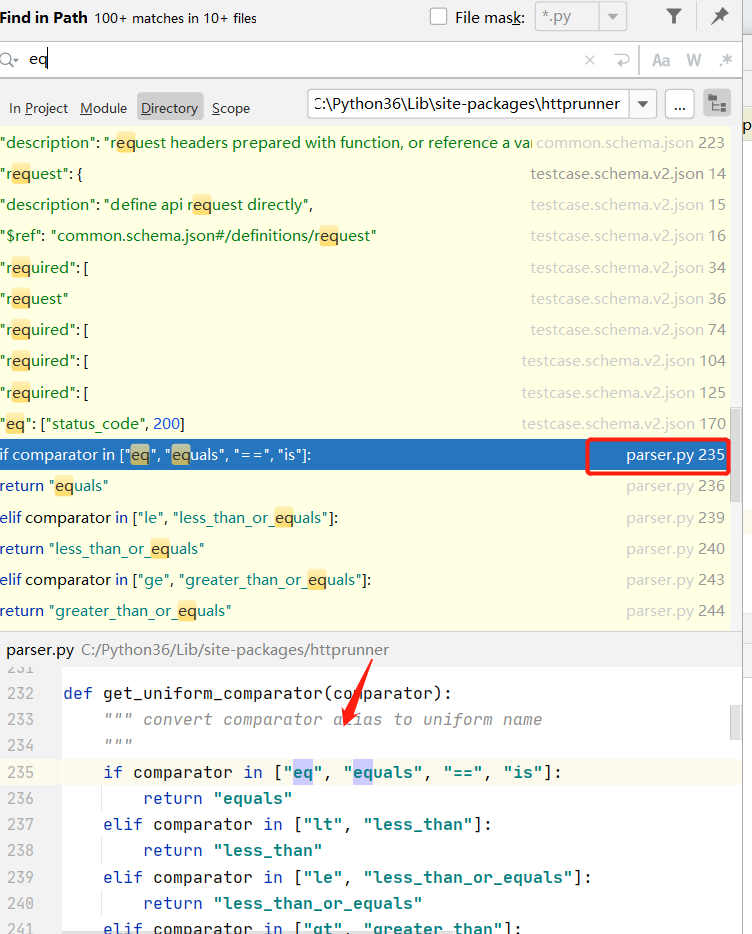The image size is (752, 934).
Task: Pin the Find in Path window
Action: [720, 16]
